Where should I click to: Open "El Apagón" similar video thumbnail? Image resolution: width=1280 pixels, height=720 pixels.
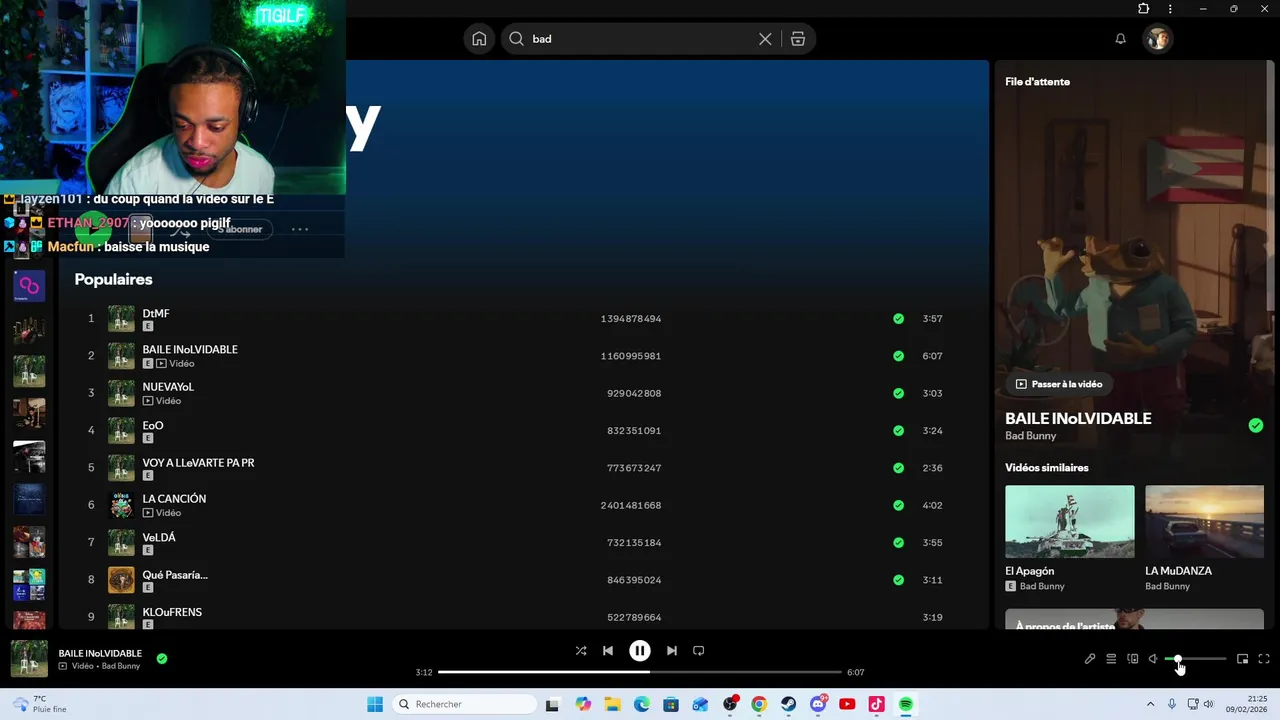[x=1070, y=521]
